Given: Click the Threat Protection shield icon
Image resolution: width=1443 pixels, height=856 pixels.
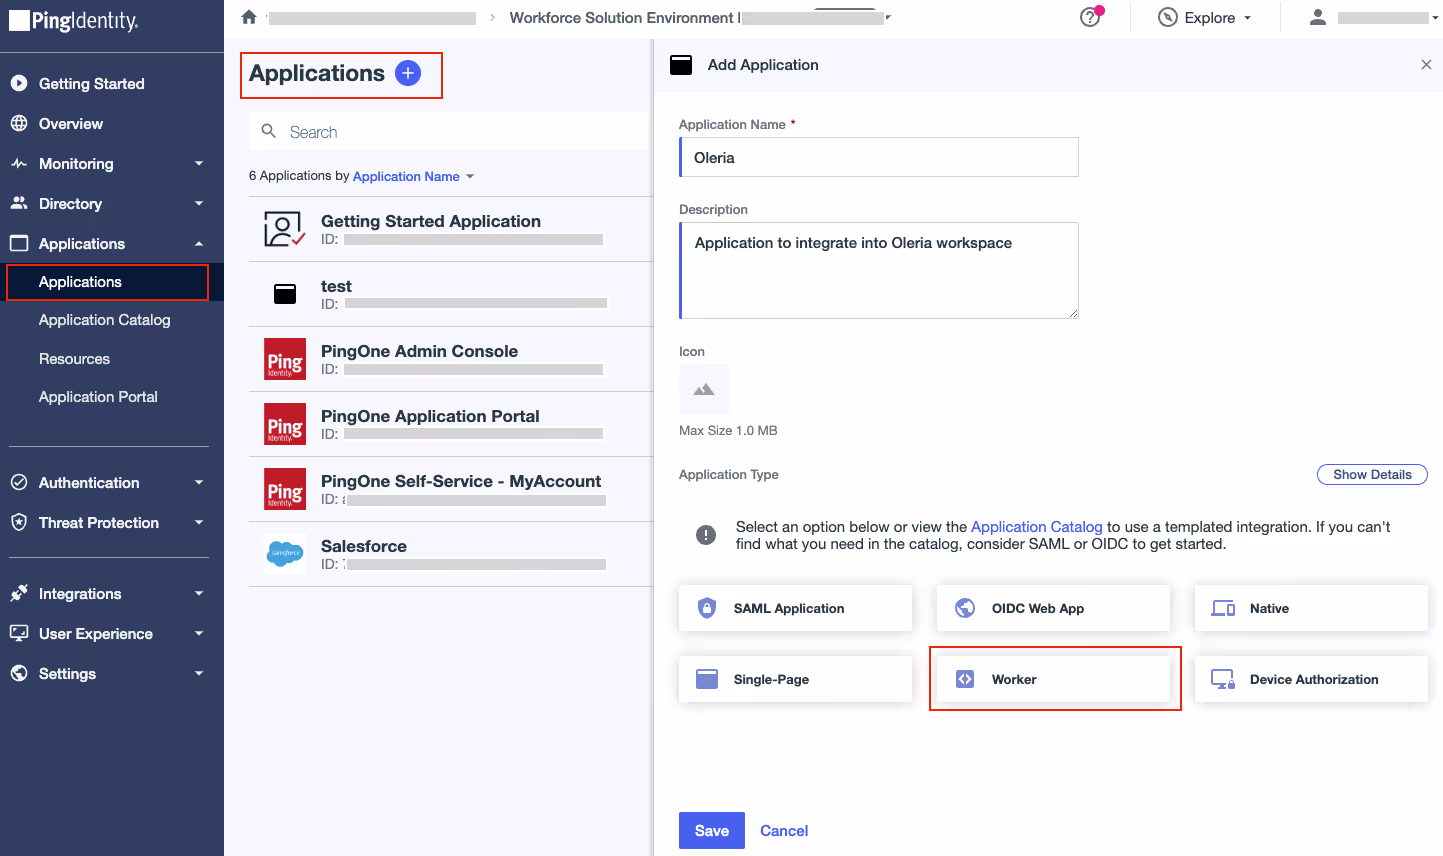Looking at the screenshot, I should 19,522.
